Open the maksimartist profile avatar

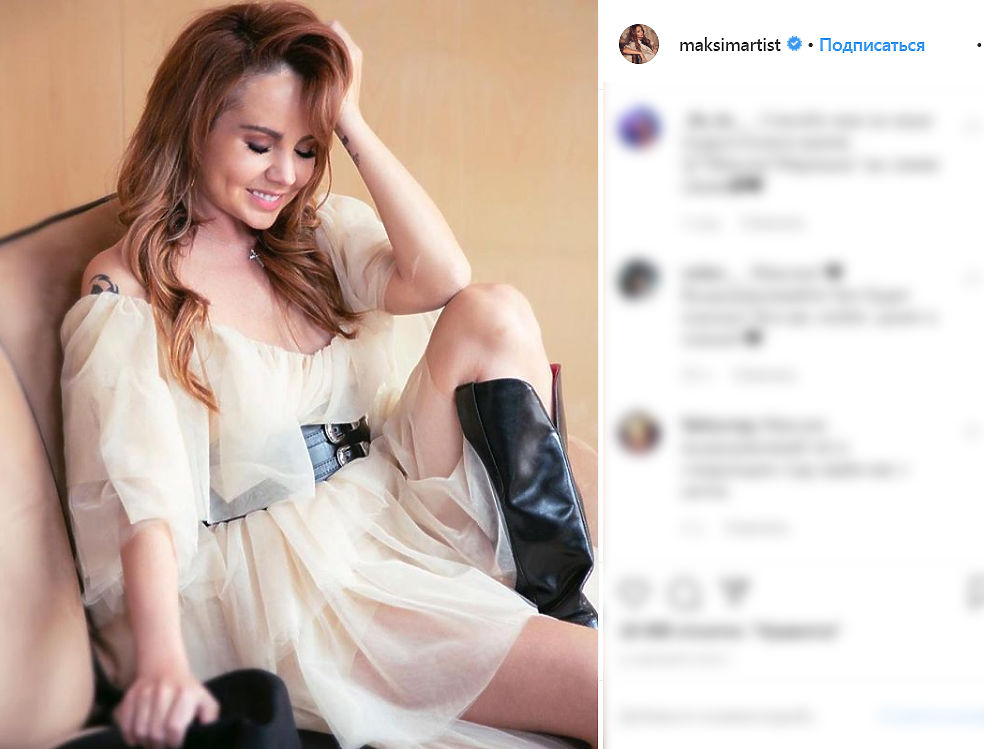pyautogui.click(x=639, y=44)
